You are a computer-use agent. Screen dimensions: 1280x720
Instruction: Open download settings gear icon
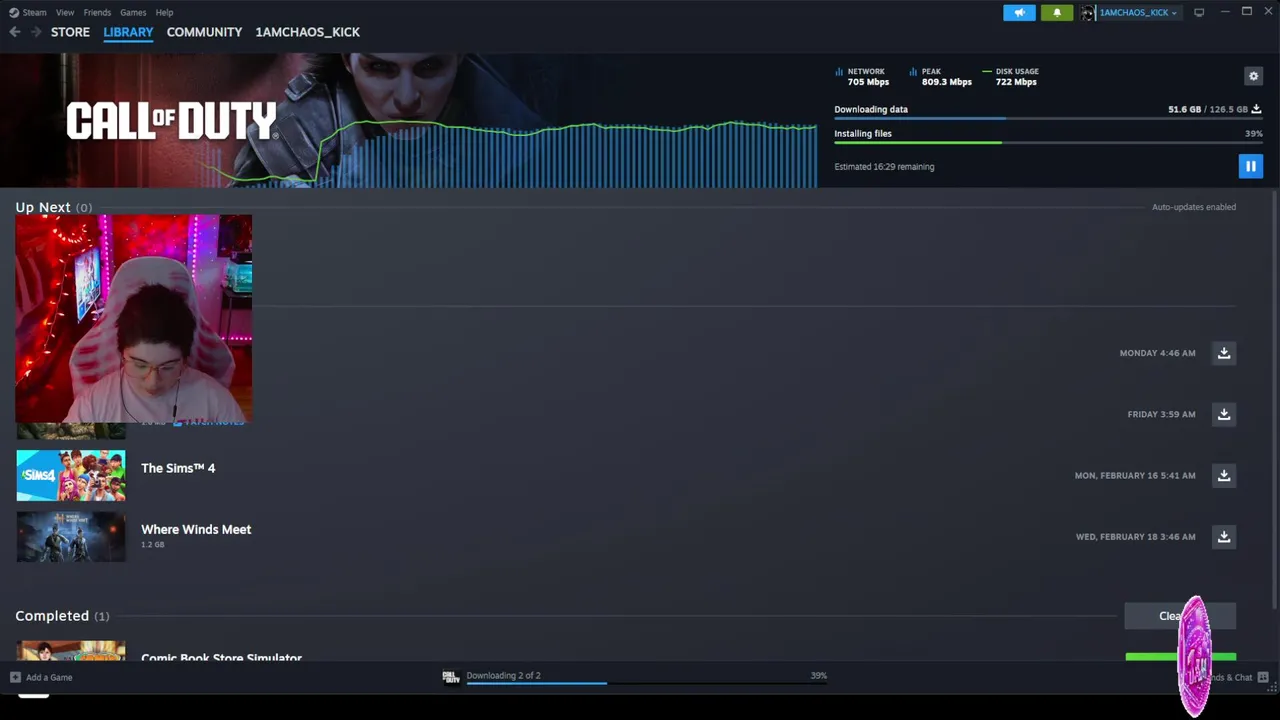coord(1253,76)
